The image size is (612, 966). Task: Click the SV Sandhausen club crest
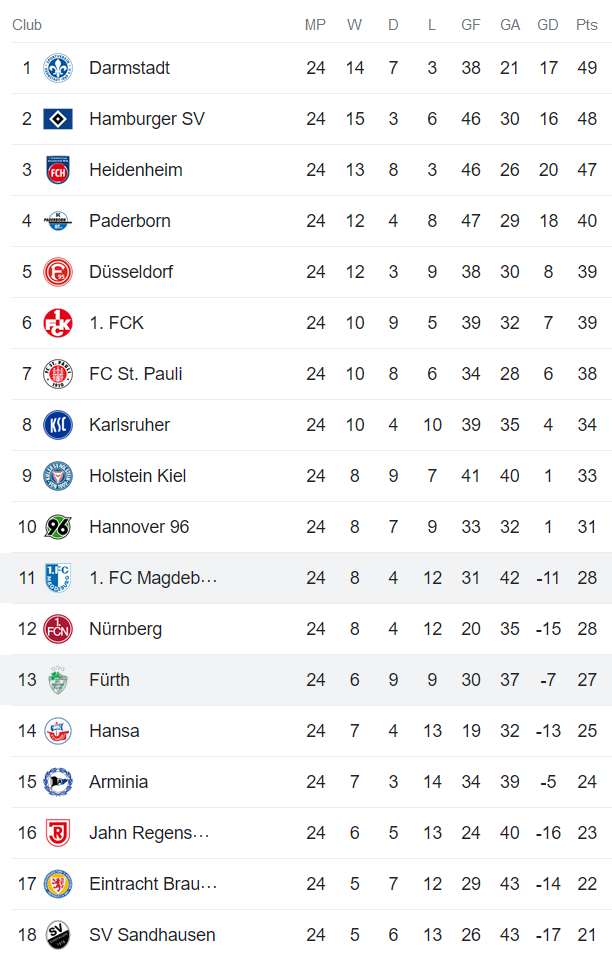(57, 934)
